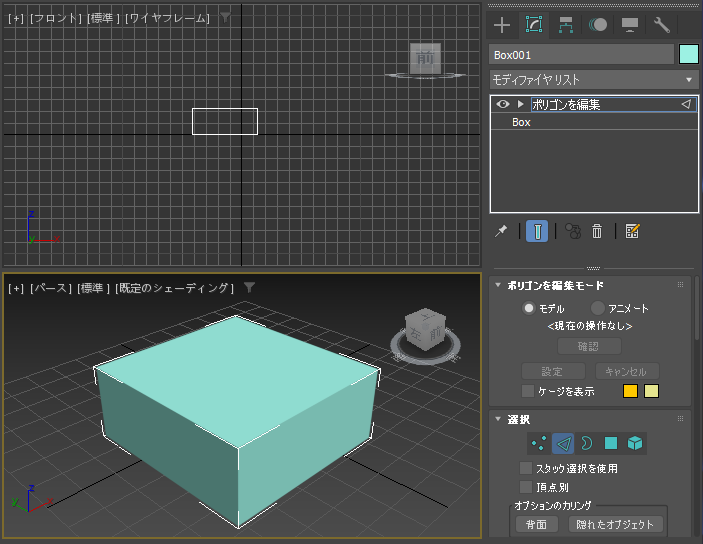Click [+] menu in the front viewport

(16, 18)
